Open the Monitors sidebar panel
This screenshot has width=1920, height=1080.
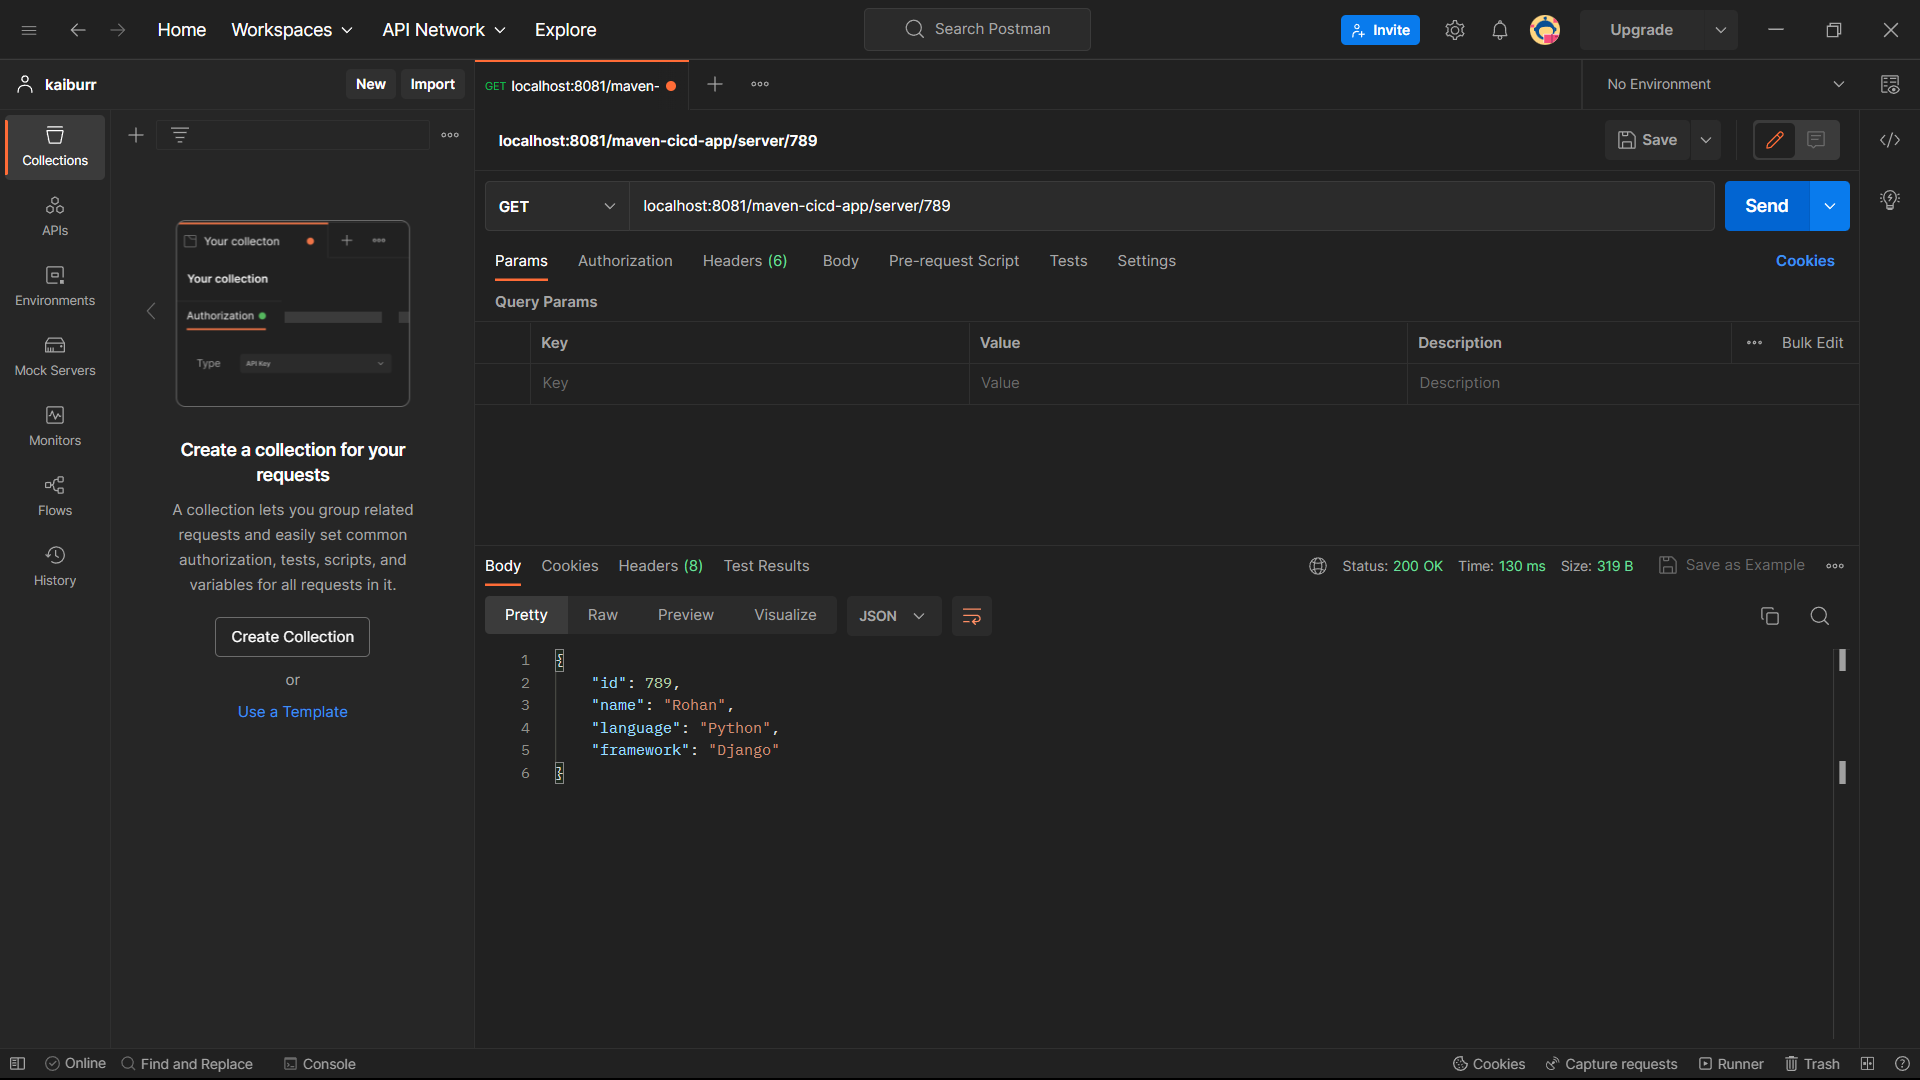pos(54,427)
